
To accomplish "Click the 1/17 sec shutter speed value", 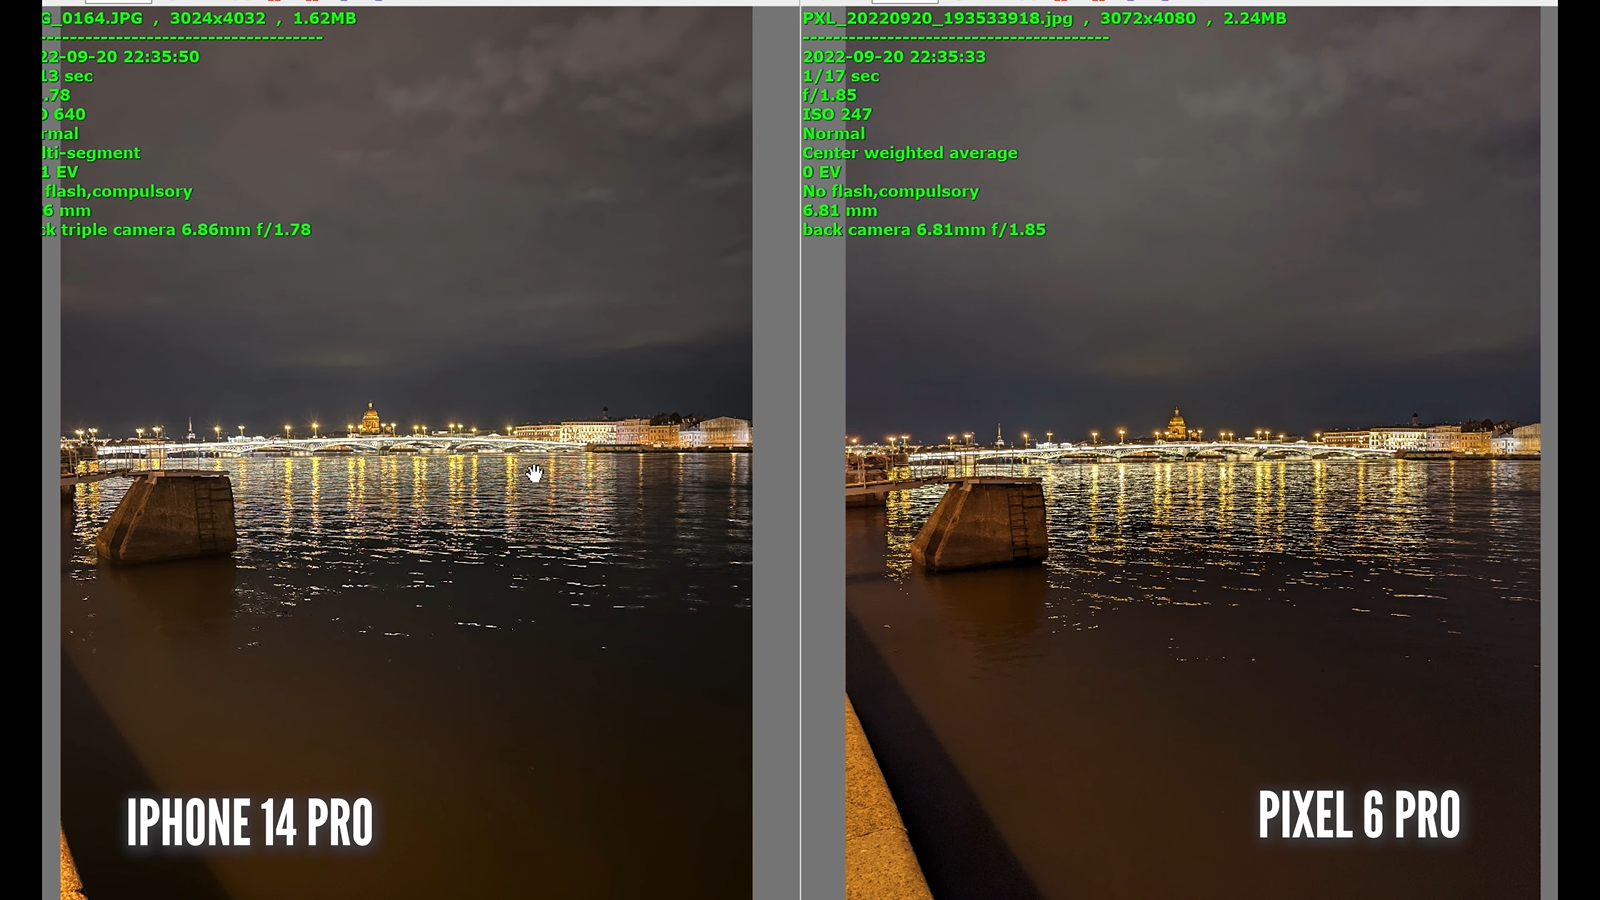I will pos(841,76).
